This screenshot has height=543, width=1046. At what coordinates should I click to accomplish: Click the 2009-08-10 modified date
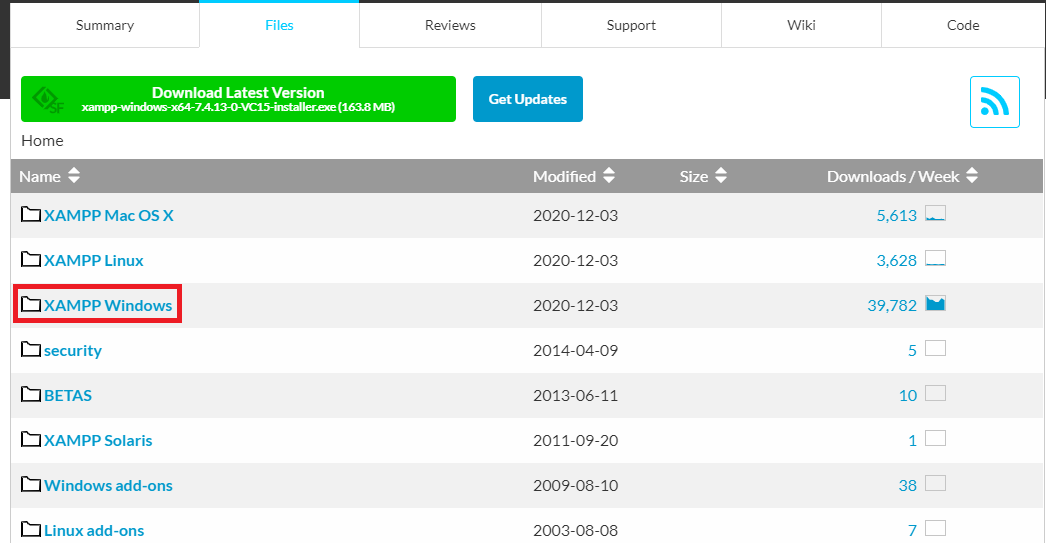click(x=576, y=486)
